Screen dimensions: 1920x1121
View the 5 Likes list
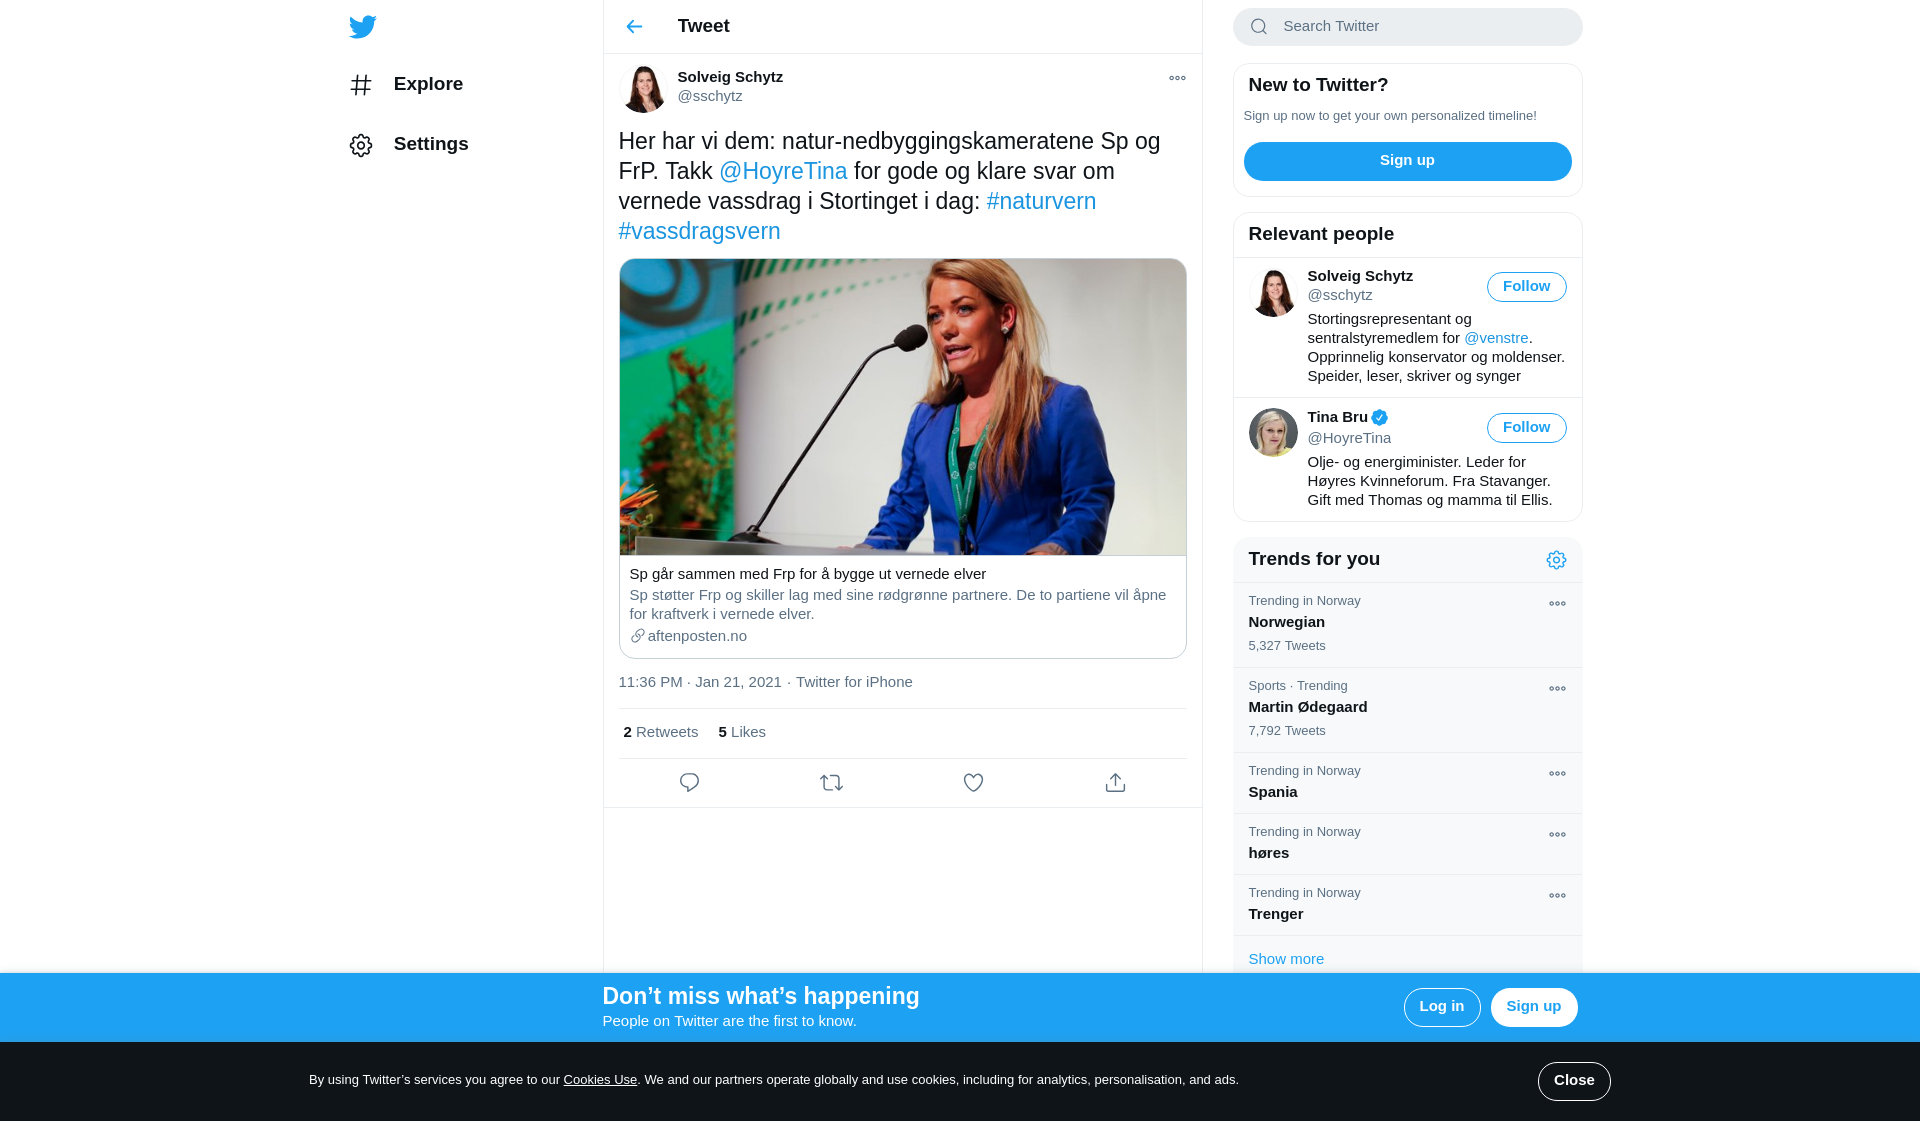point(742,732)
